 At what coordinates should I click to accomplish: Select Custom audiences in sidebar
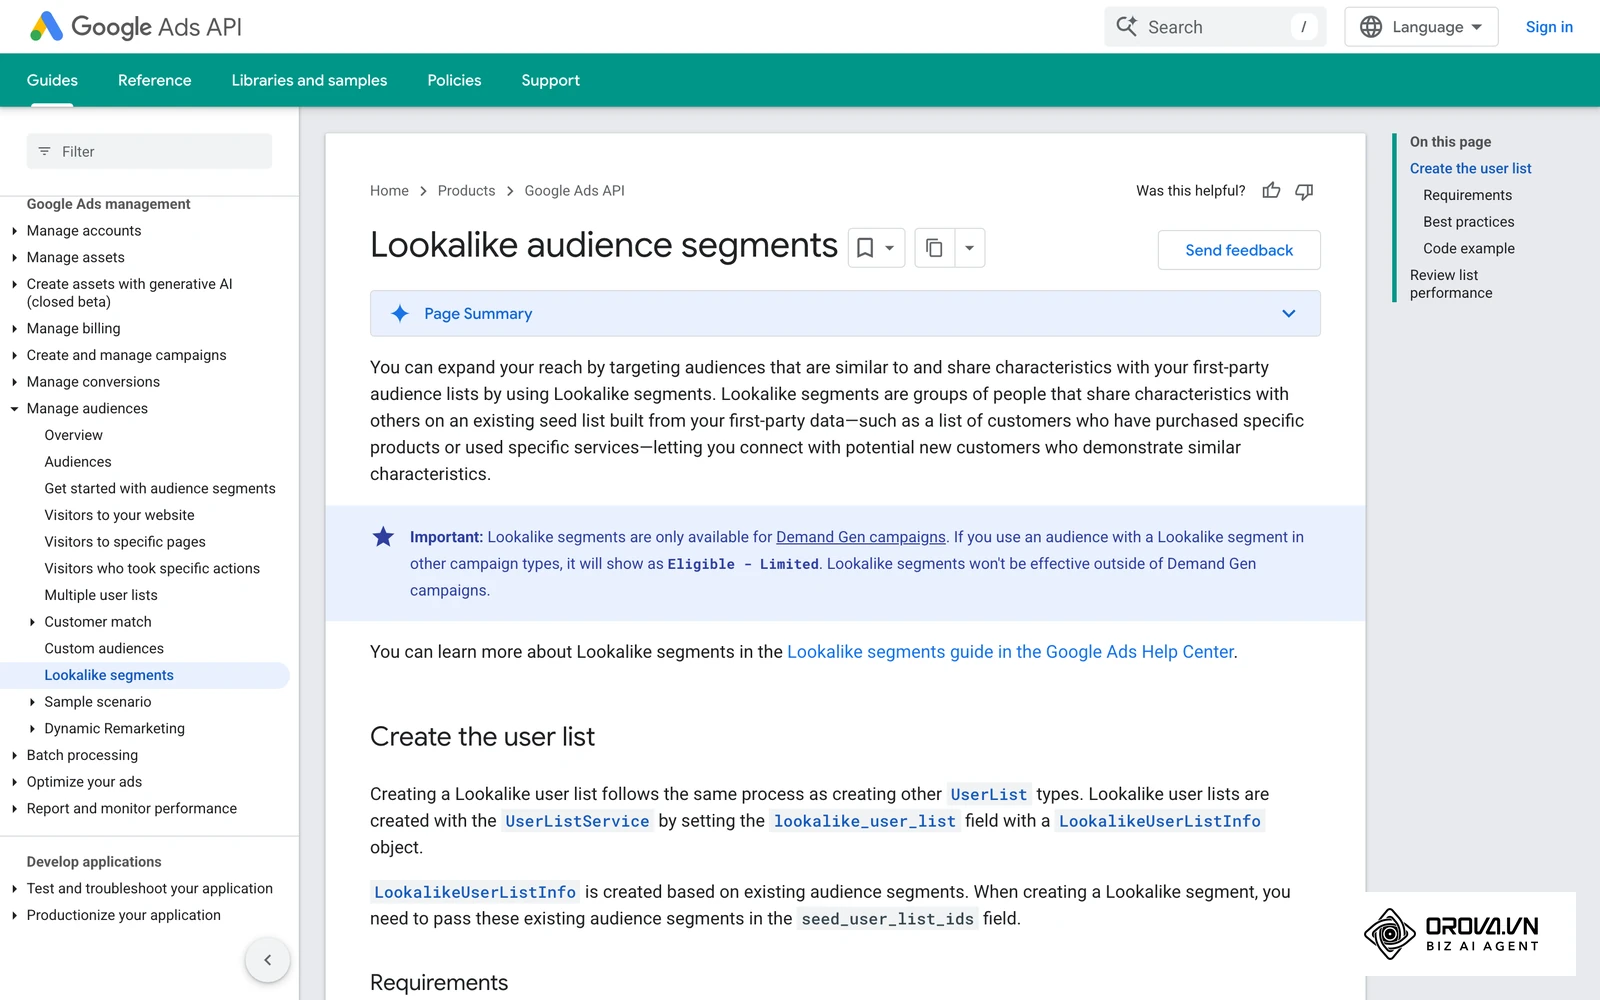pos(104,649)
